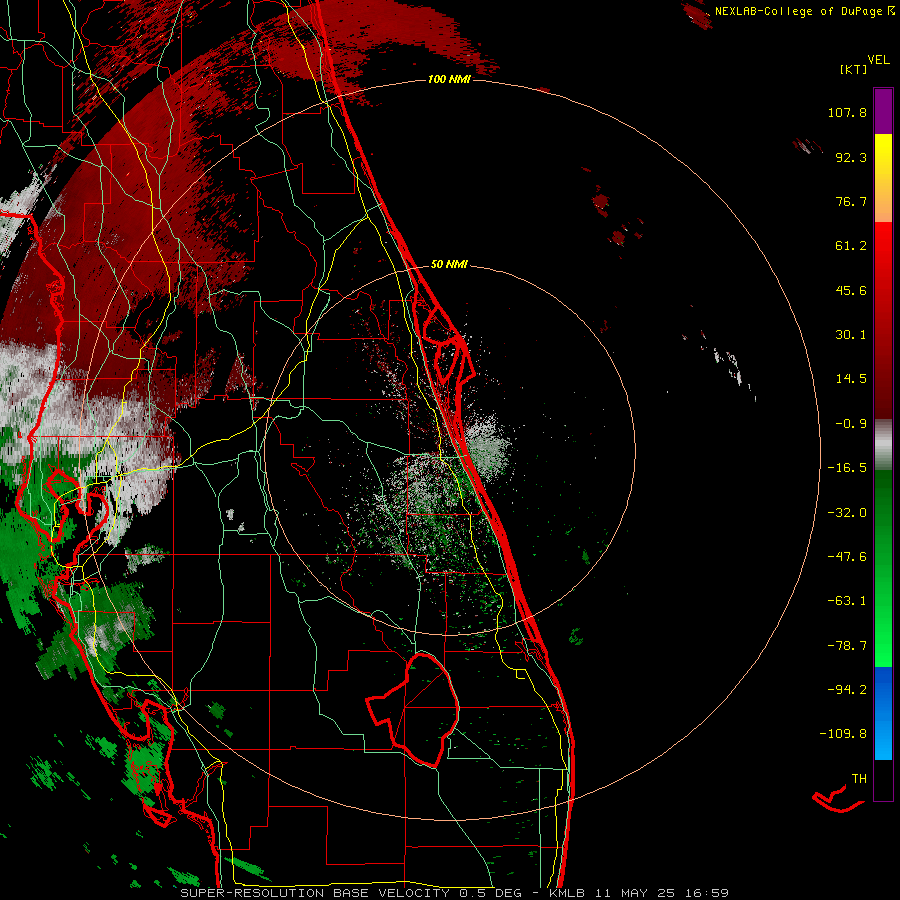Screen dimensions: 900x900
Task: Click the VEL legend title
Action: coord(878,60)
